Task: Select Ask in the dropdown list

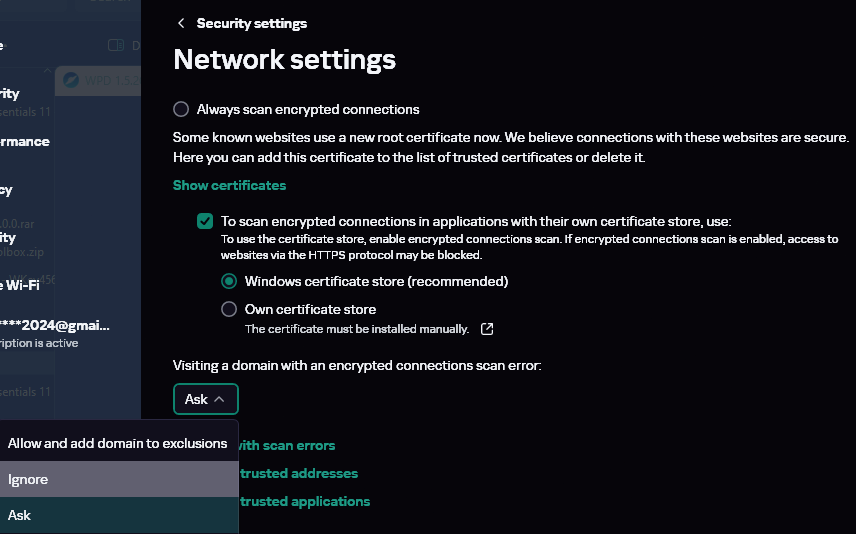Action: click(x=20, y=515)
